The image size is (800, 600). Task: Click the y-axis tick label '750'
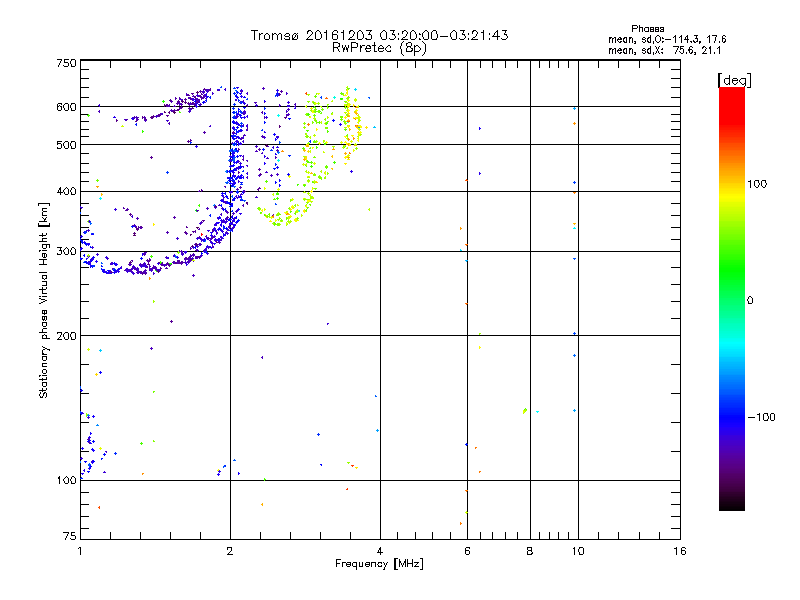[x=66, y=63]
